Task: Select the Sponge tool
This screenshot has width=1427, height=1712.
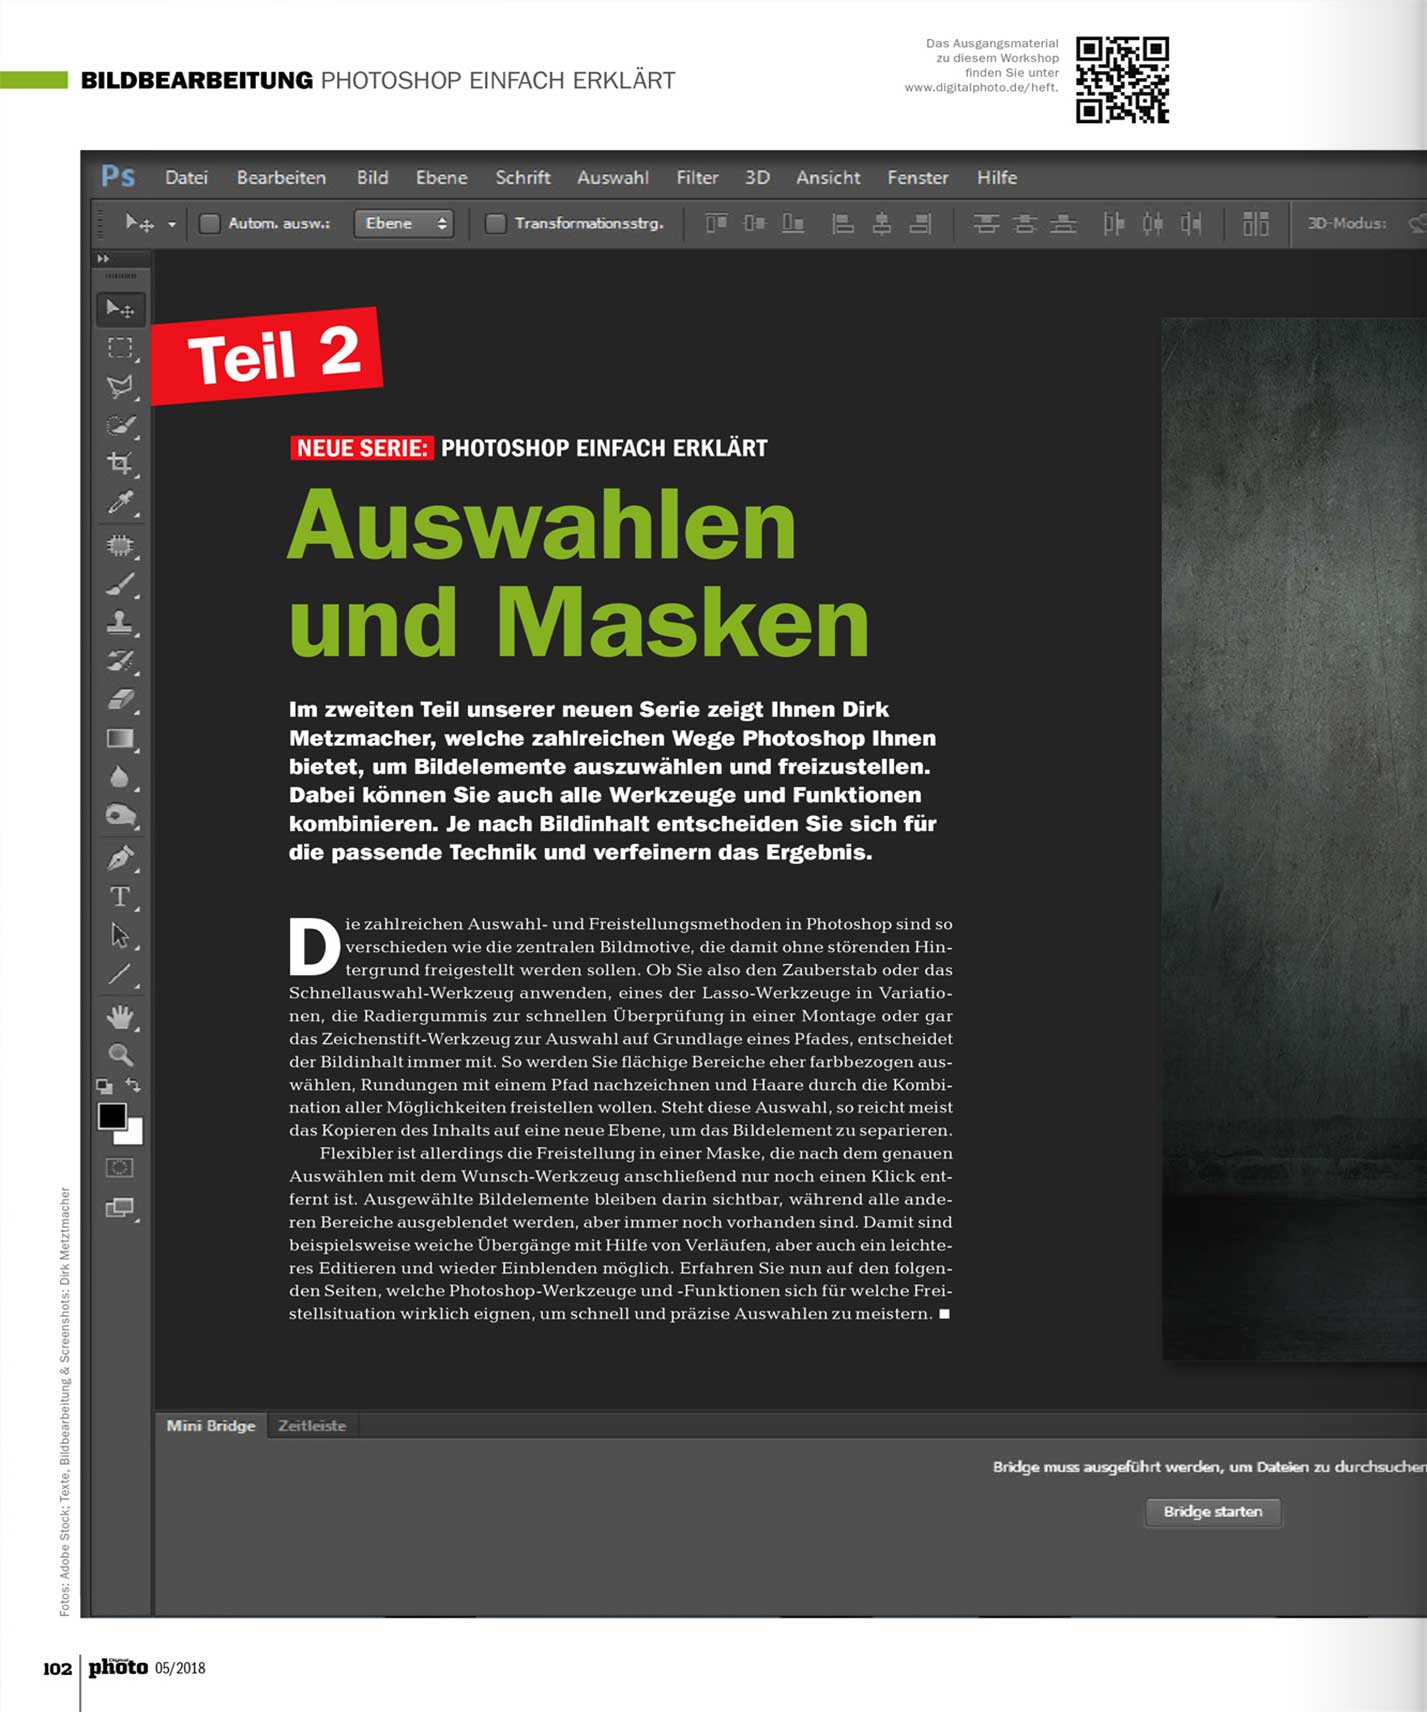Action: pyautogui.click(x=120, y=816)
